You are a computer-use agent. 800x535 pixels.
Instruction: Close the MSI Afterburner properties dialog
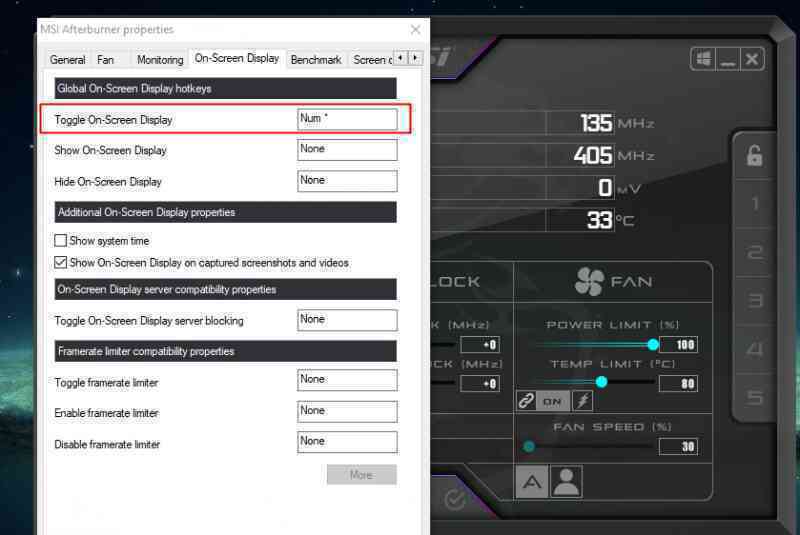(x=415, y=30)
